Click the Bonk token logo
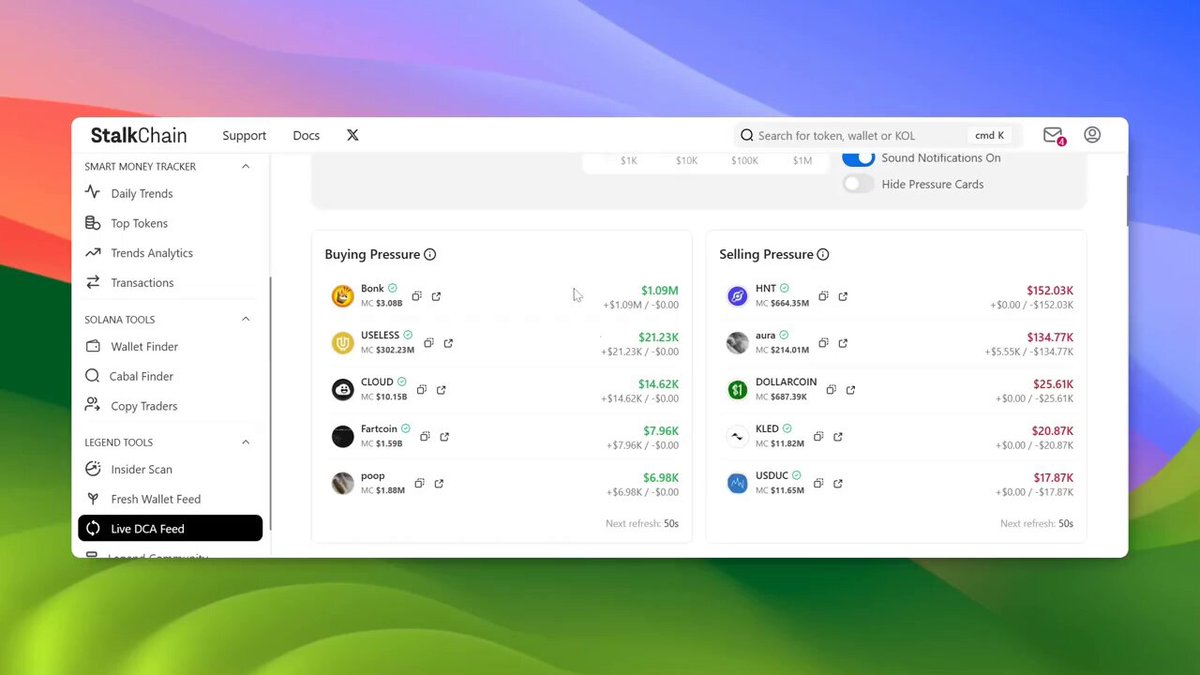Image resolution: width=1200 pixels, height=675 pixels. click(343, 296)
